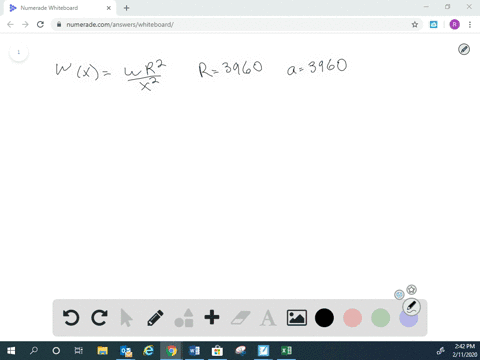Image resolution: width=480 pixels, height=360 pixels.
Task: Click the edit pencil circle top right
Action: 464,49
